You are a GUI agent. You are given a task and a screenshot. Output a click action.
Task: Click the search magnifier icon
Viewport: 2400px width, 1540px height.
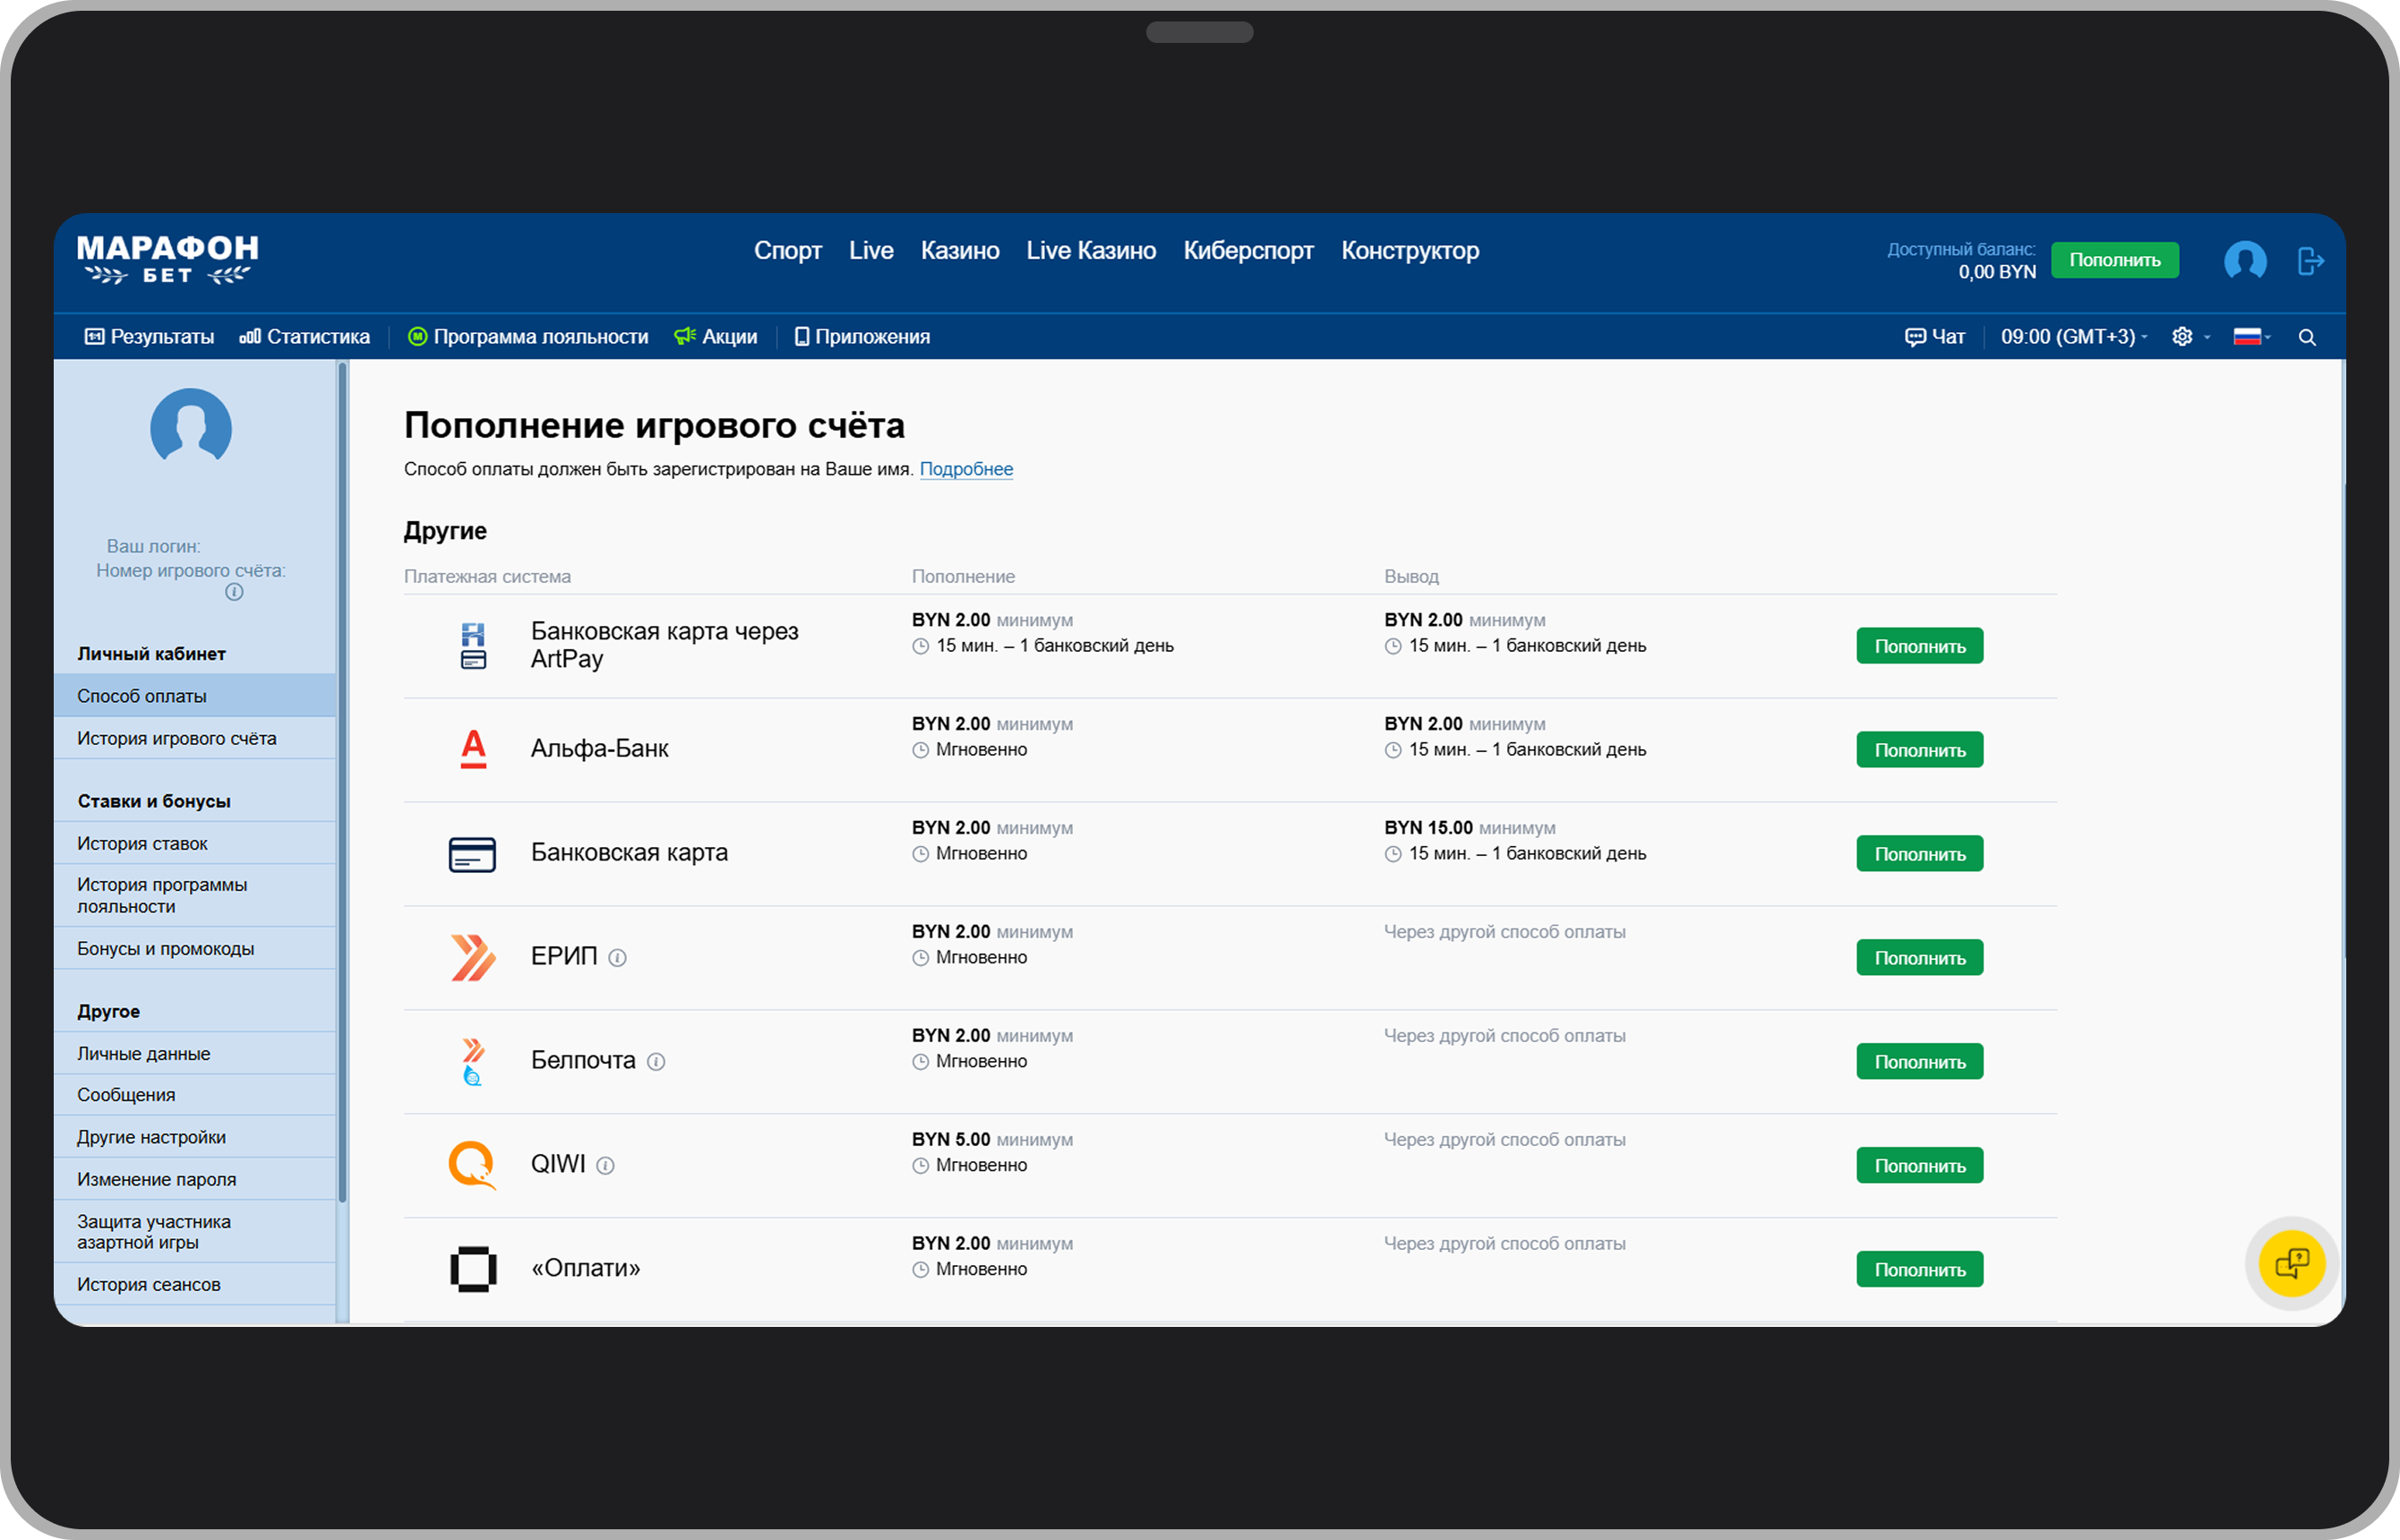click(x=2307, y=337)
